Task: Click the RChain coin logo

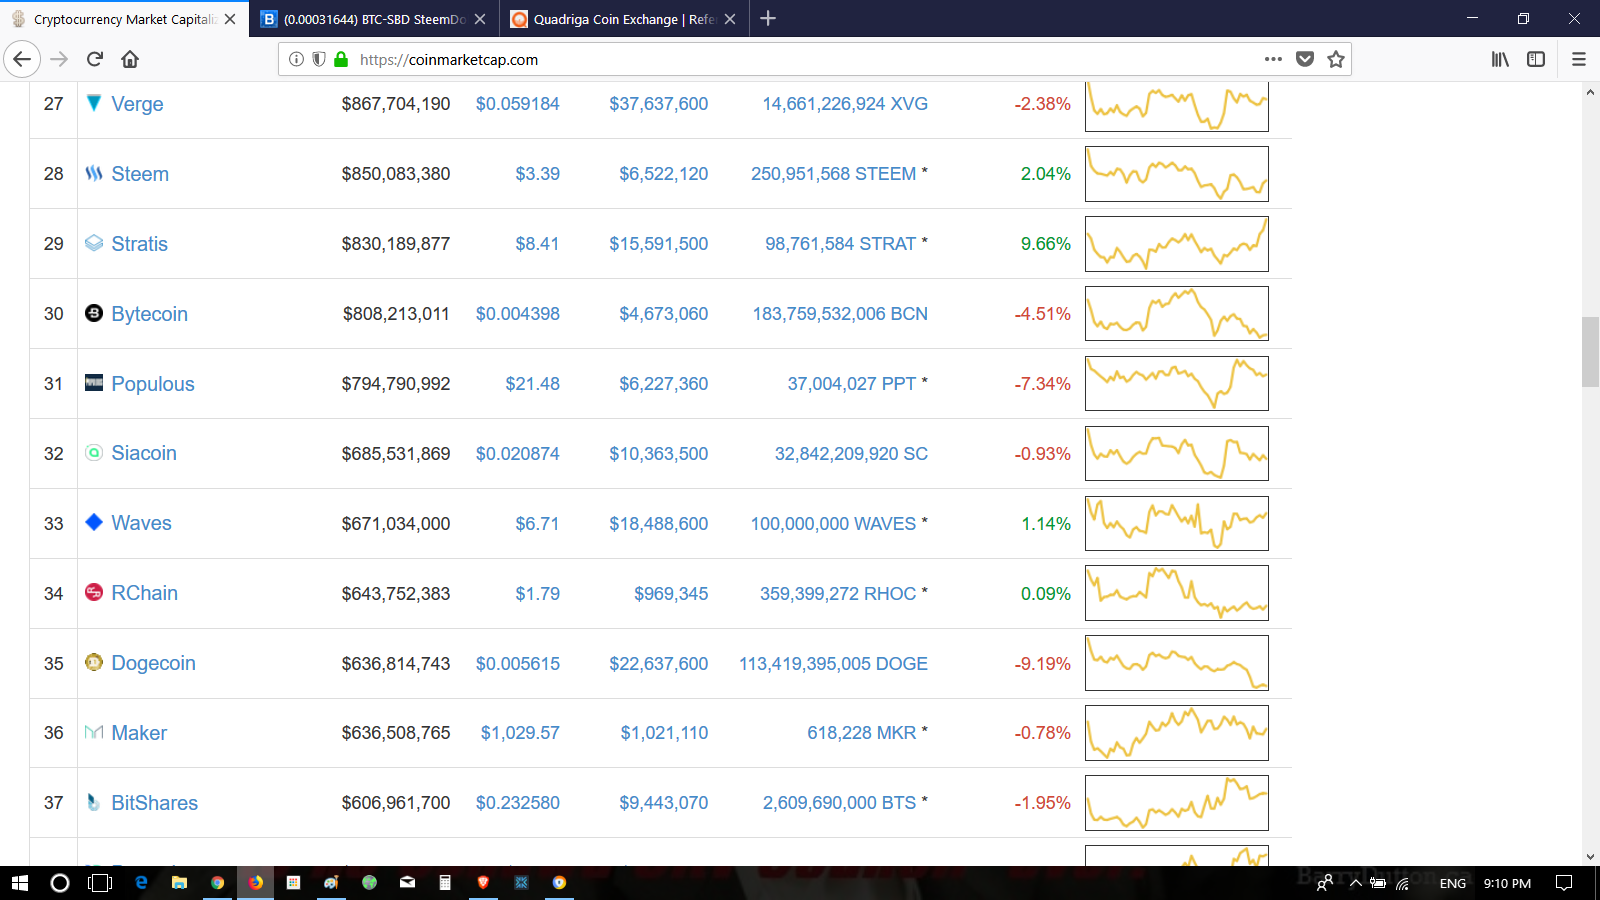Action: coord(94,592)
